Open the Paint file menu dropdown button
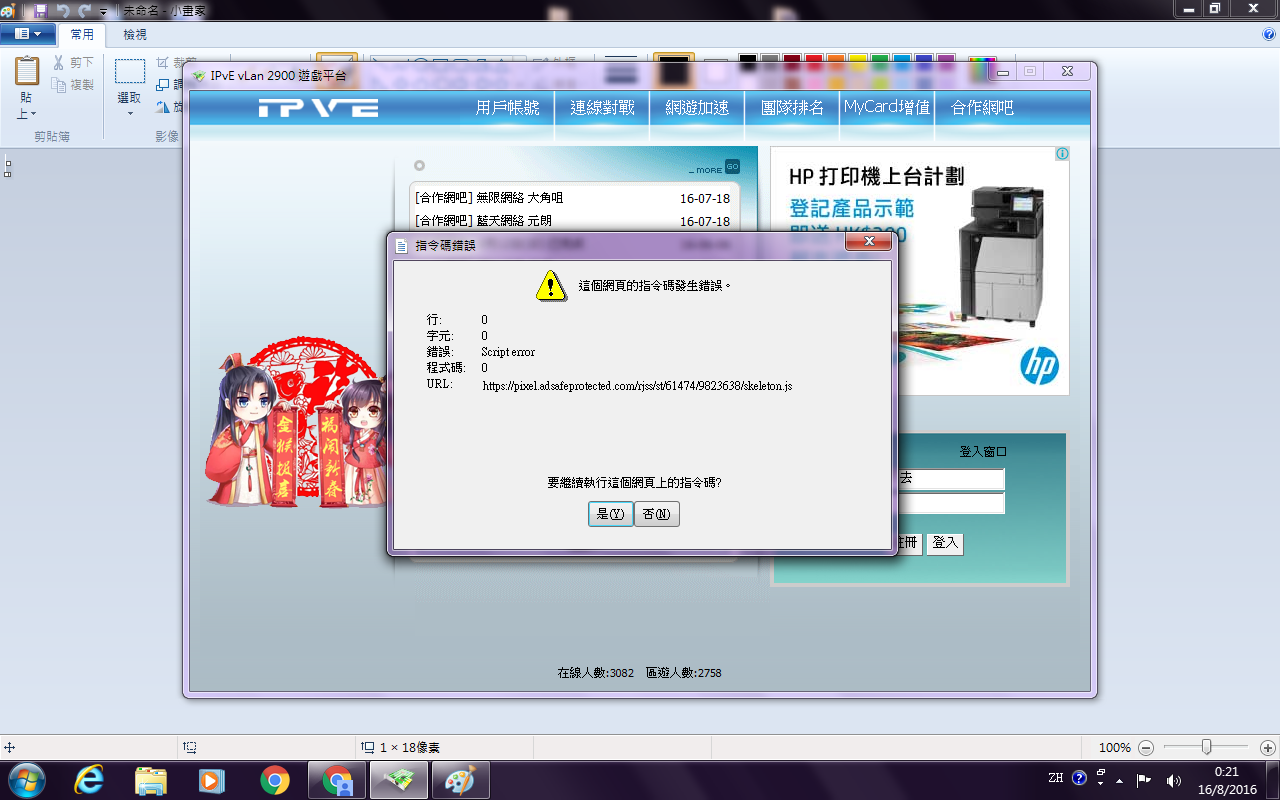1280x800 pixels. pos(27,34)
